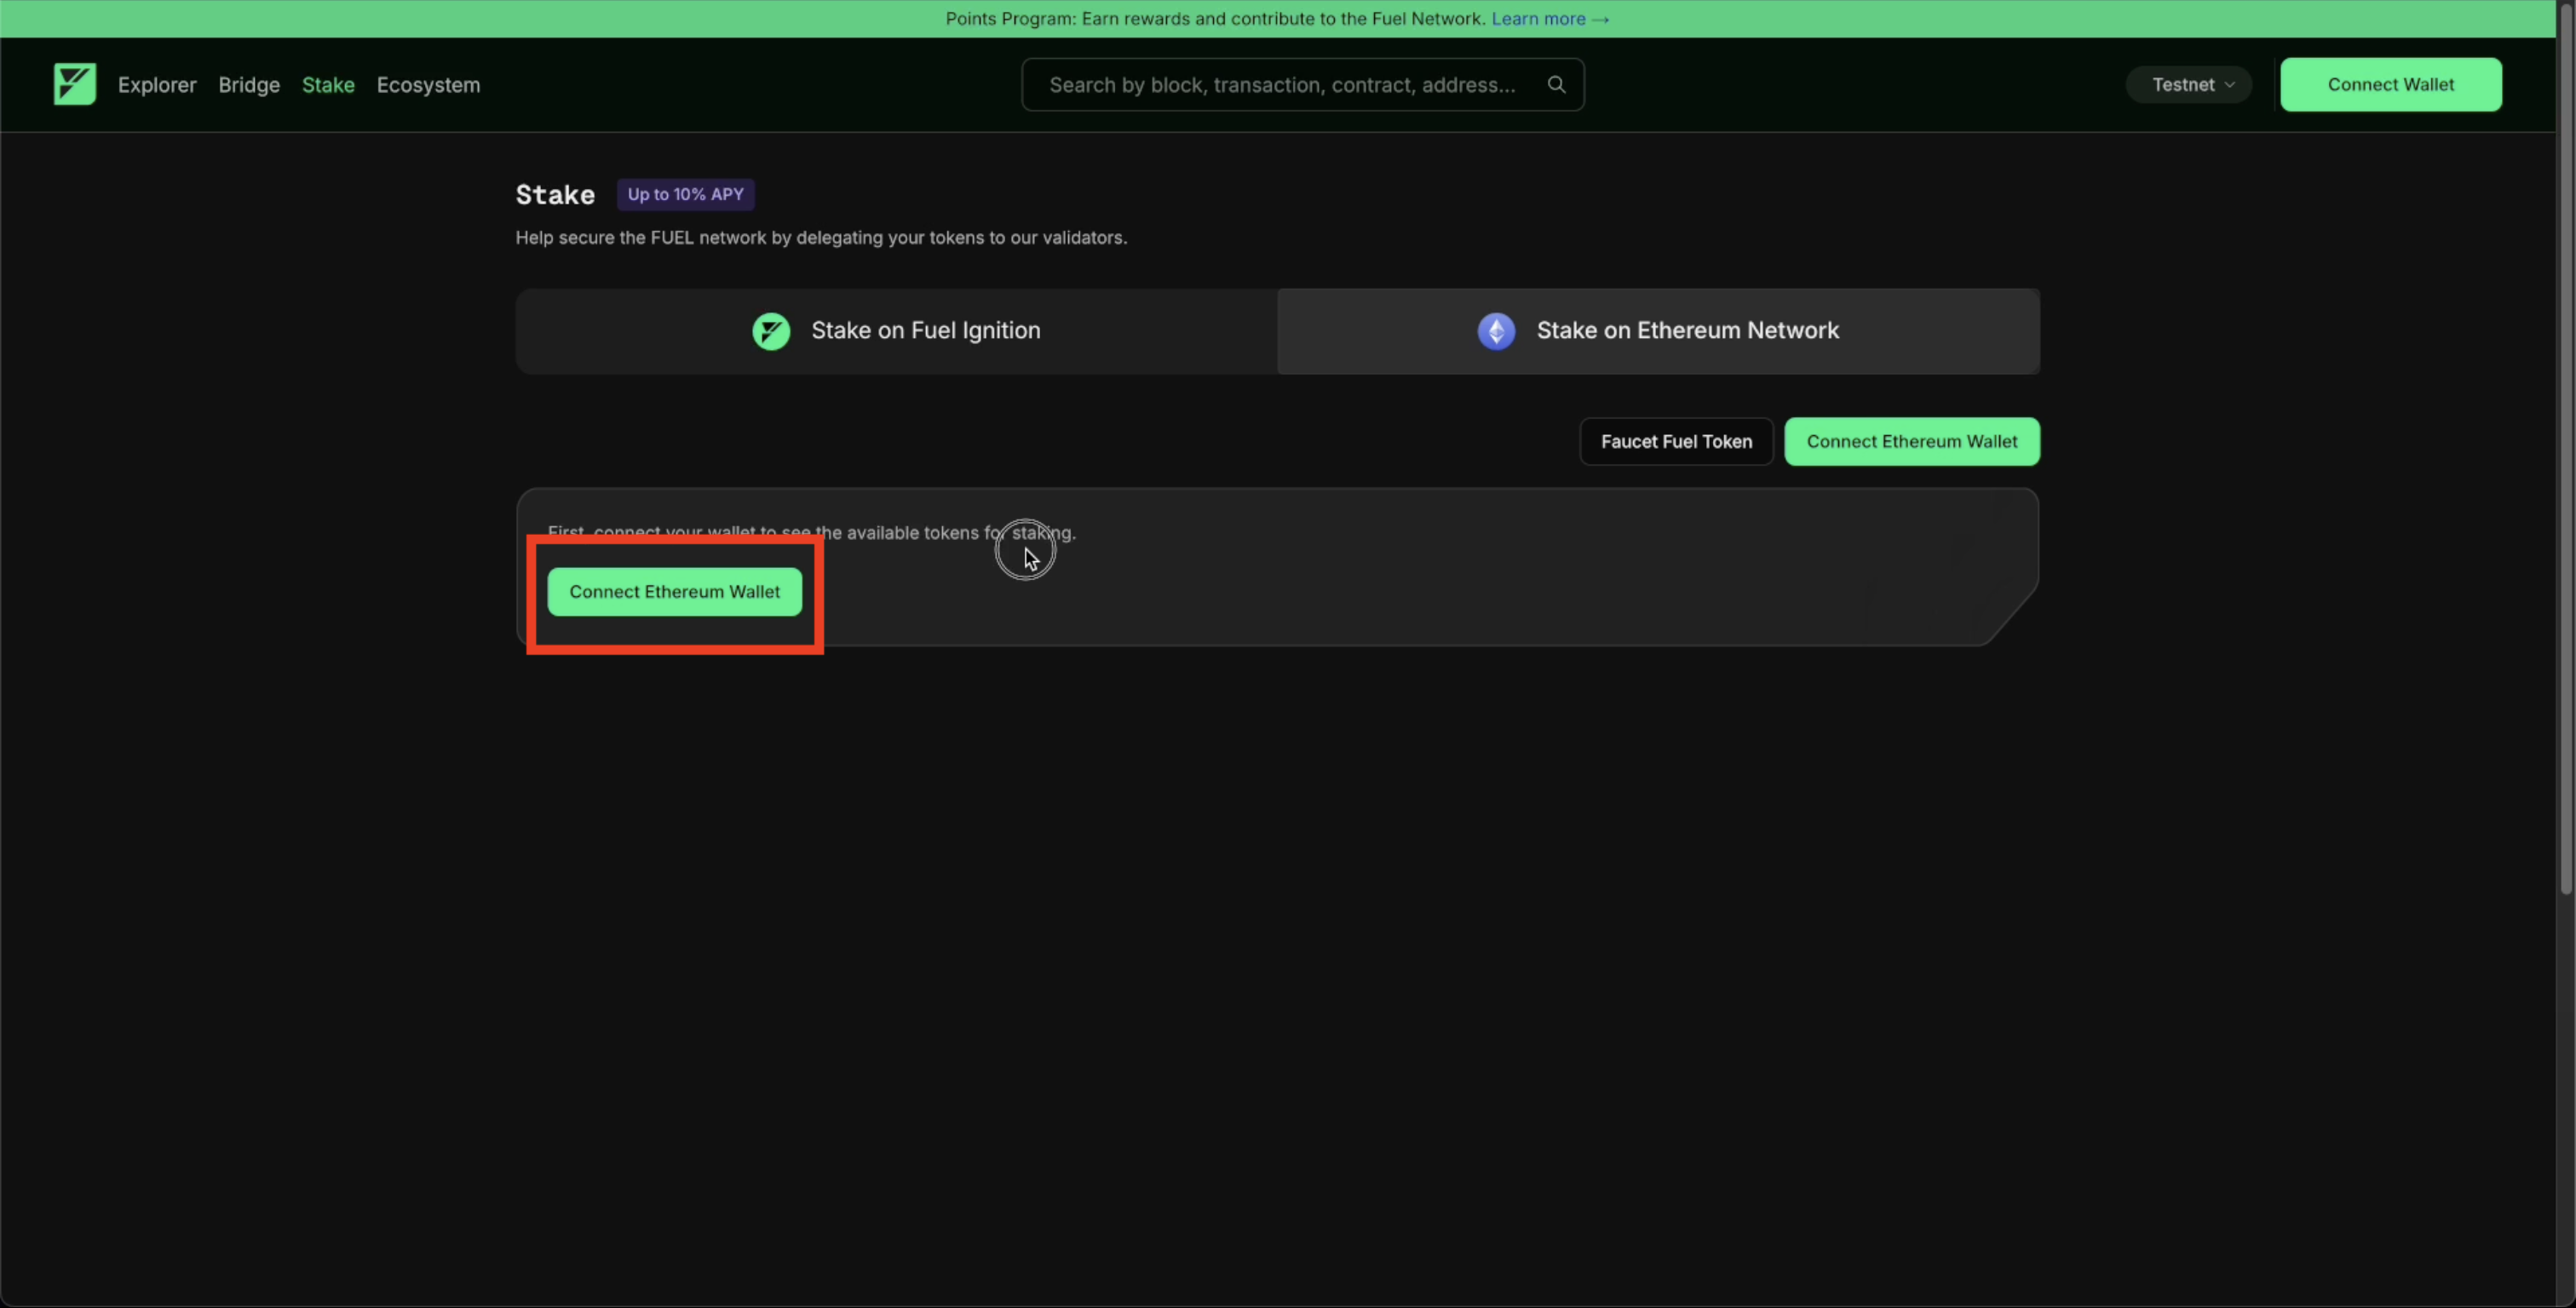This screenshot has height=1308, width=2576.
Task: Click the search magnifier icon
Action: click(1556, 84)
